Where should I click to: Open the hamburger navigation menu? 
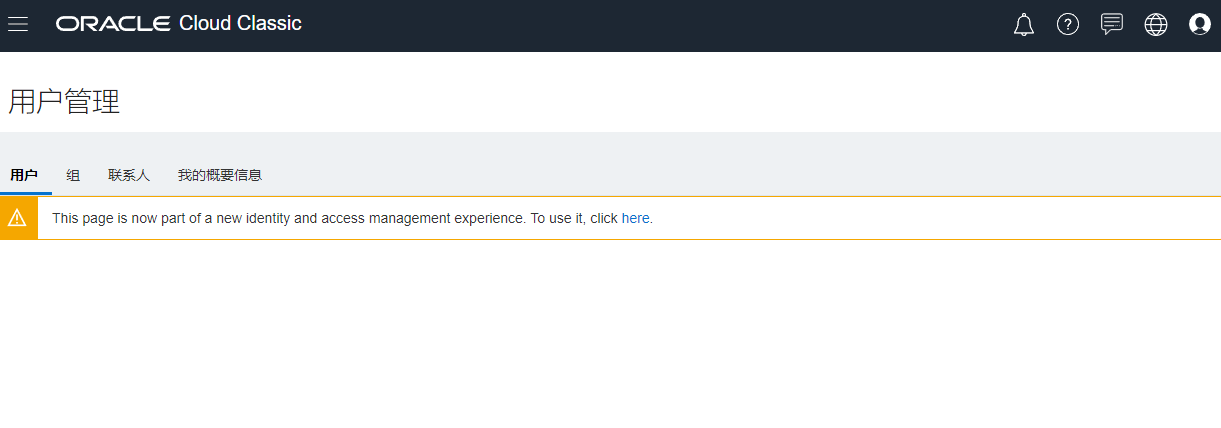click(x=18, y=24)
